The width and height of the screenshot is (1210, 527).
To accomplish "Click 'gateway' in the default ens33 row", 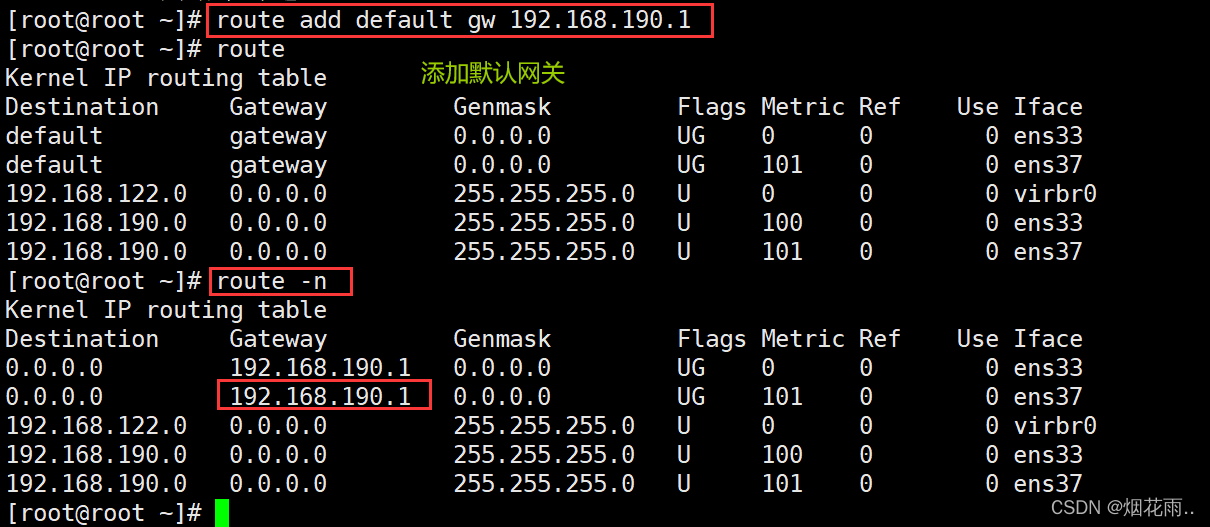I will (278, 136).
